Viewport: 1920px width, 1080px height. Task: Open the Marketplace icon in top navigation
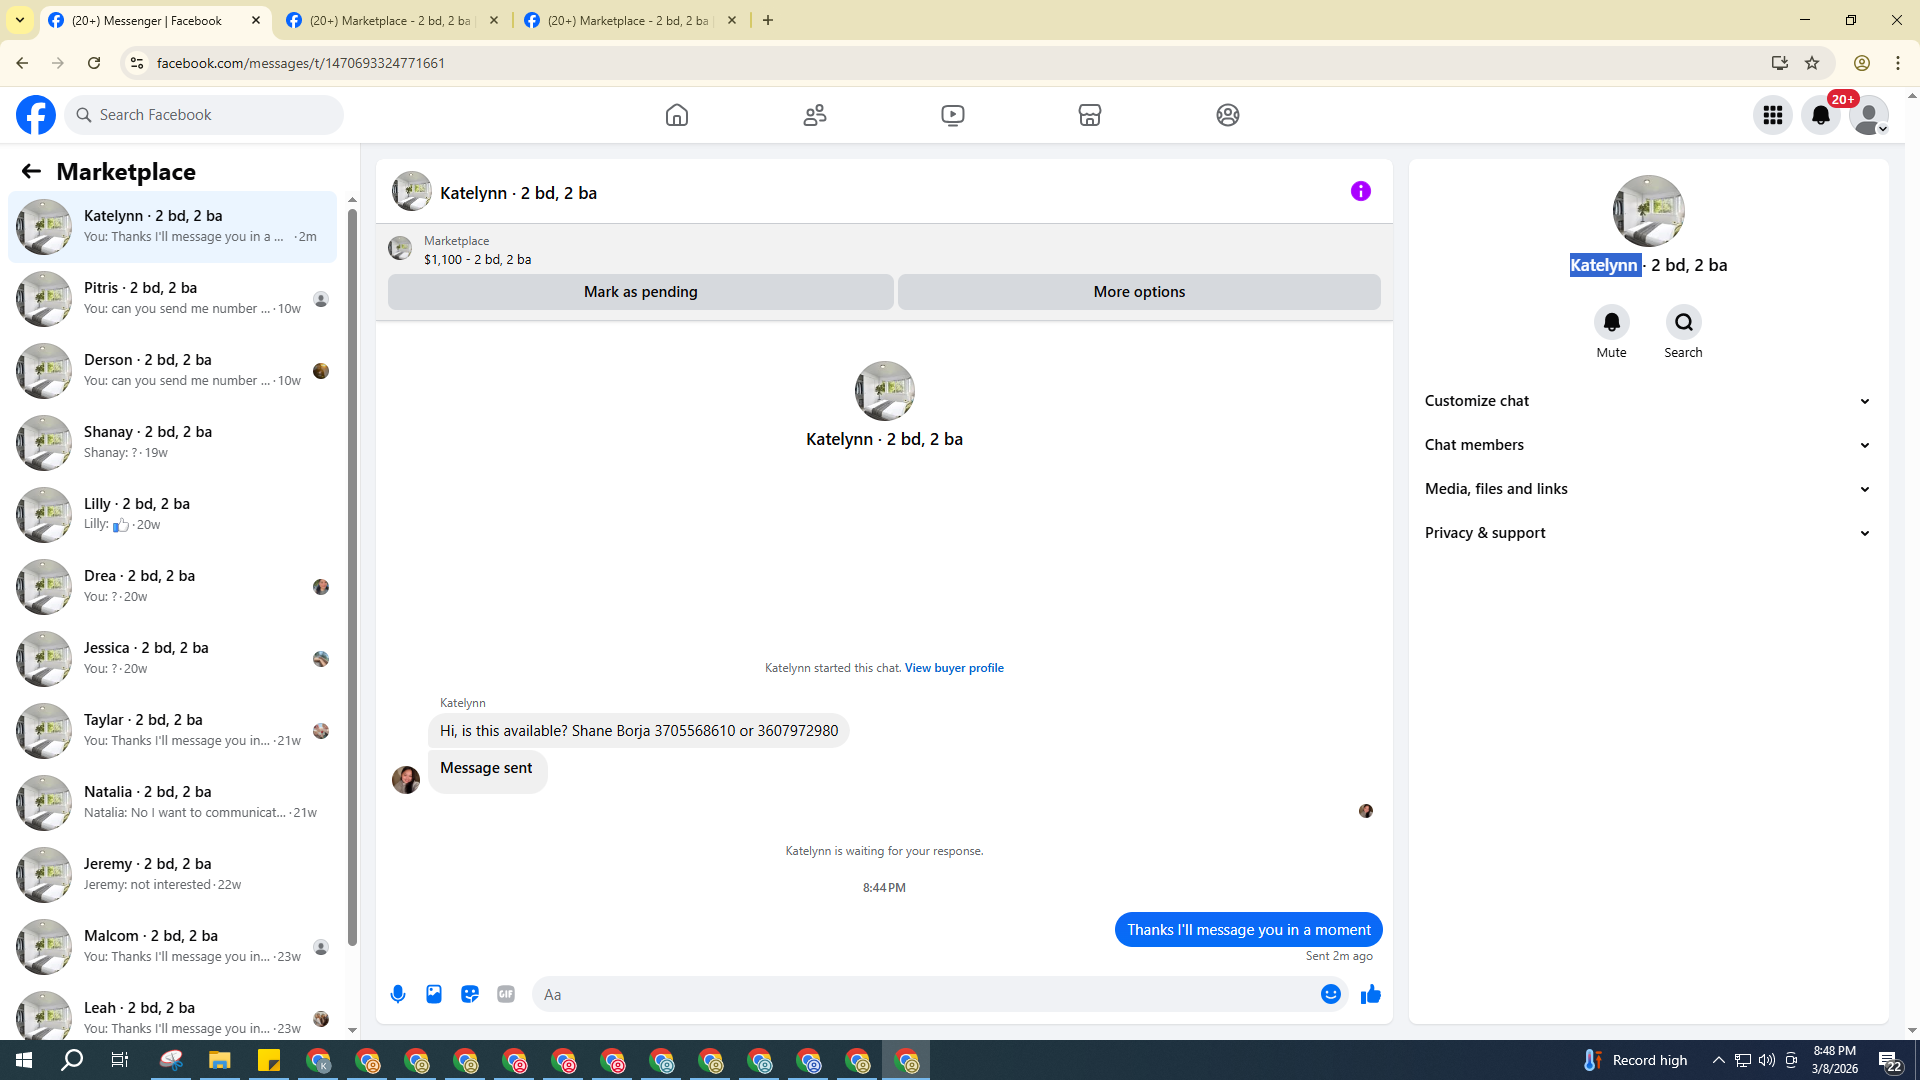coord(1090,115)
